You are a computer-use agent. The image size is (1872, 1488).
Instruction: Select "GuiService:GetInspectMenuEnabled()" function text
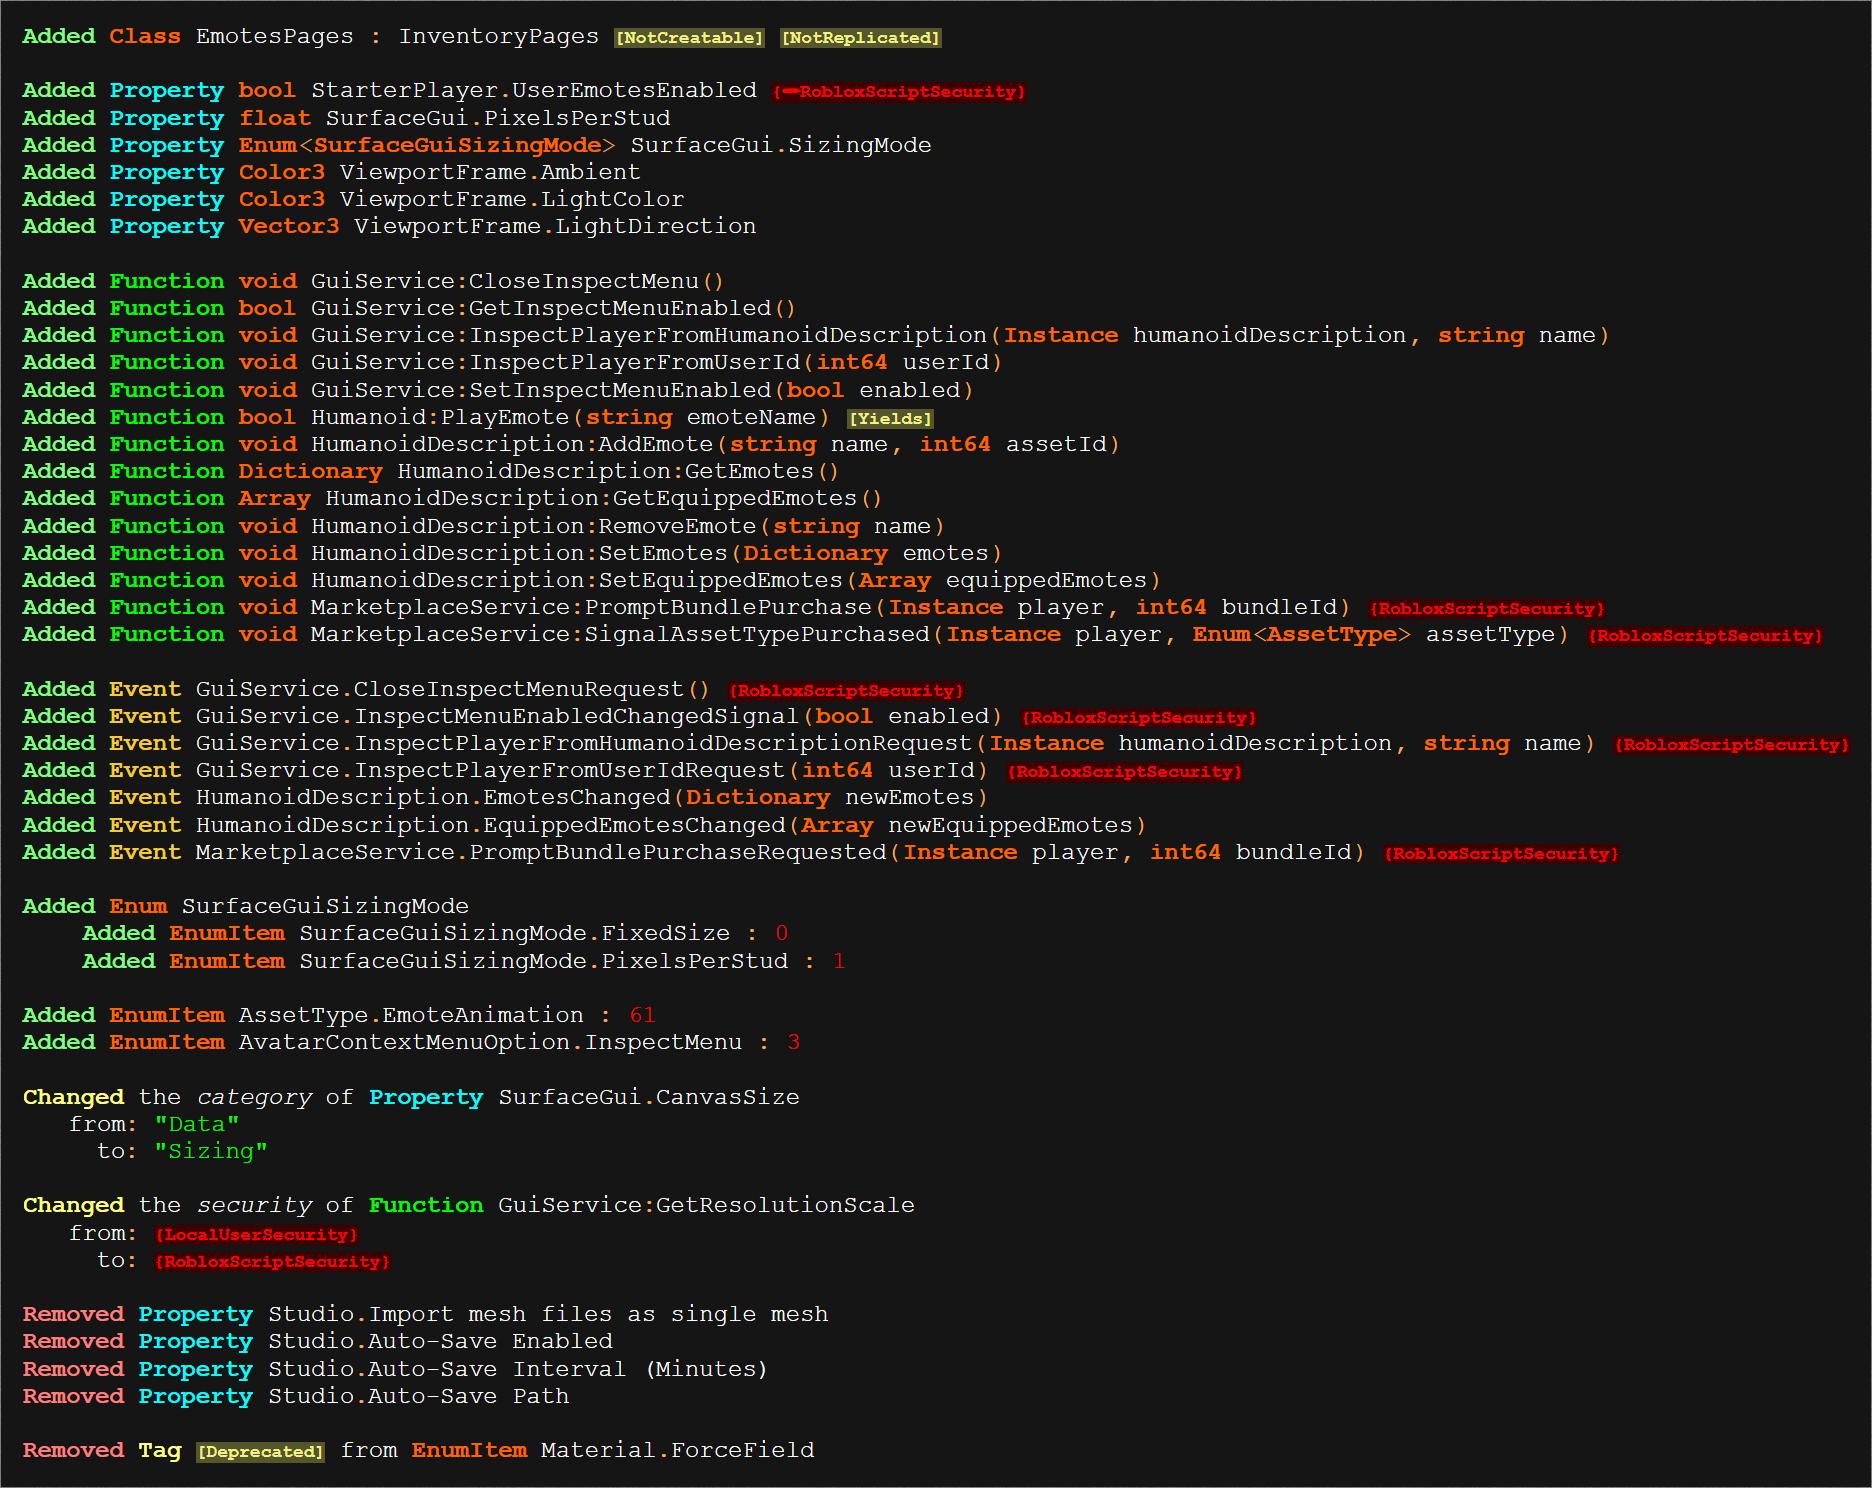[554, 308]
